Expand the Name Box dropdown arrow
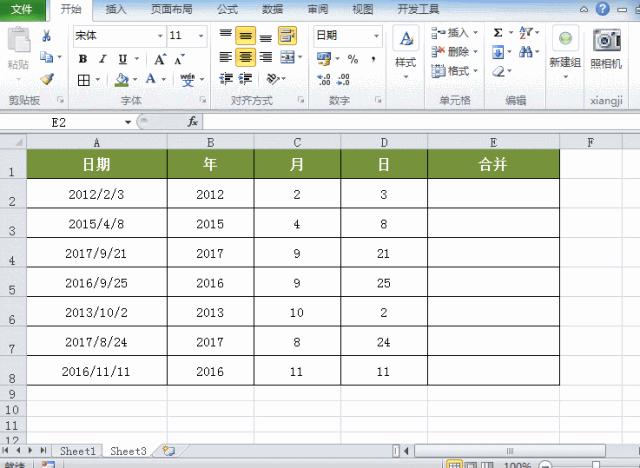 tap(128, 122)
